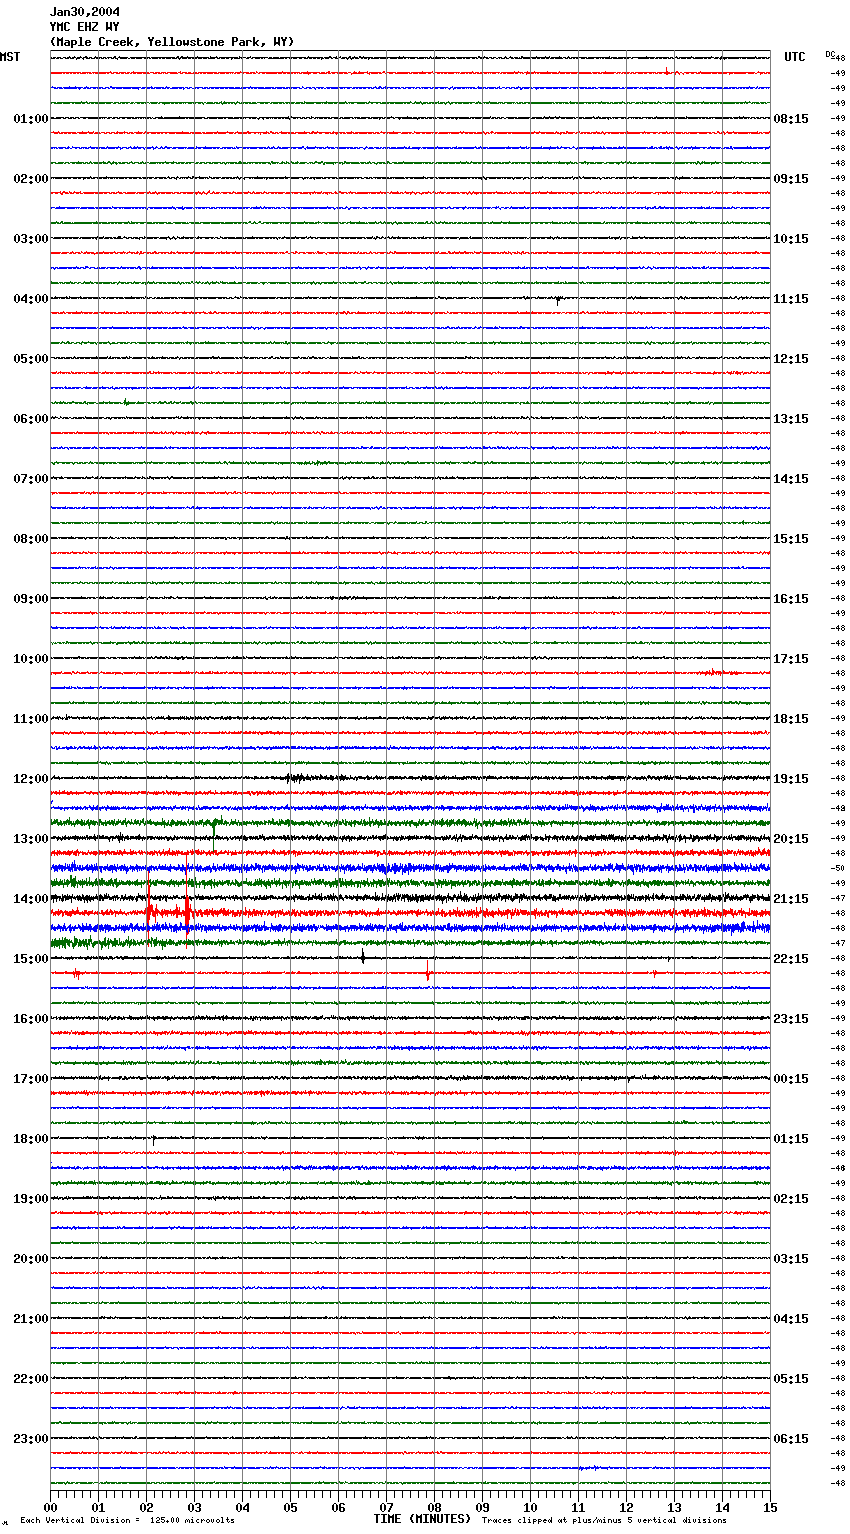
Task: Click the '06:00' MST time label
Action: (31, 419)
